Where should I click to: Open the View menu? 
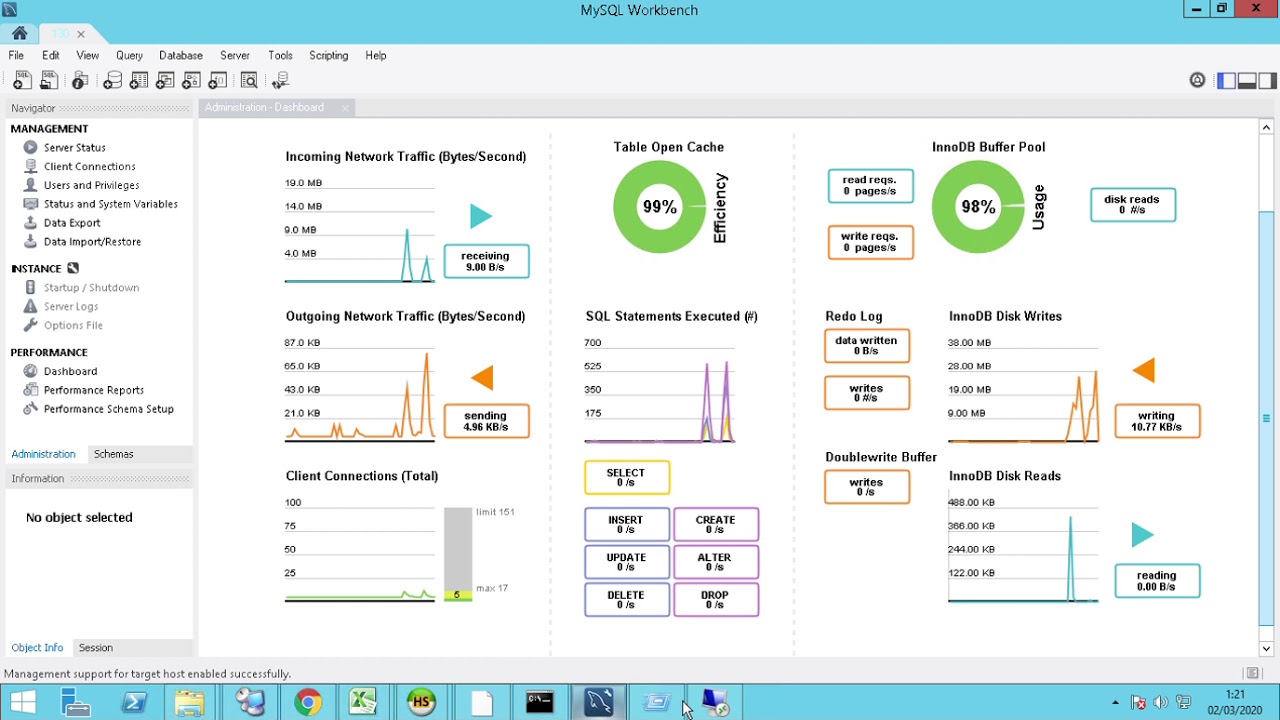pyautogui.click(x=88, y=56)
